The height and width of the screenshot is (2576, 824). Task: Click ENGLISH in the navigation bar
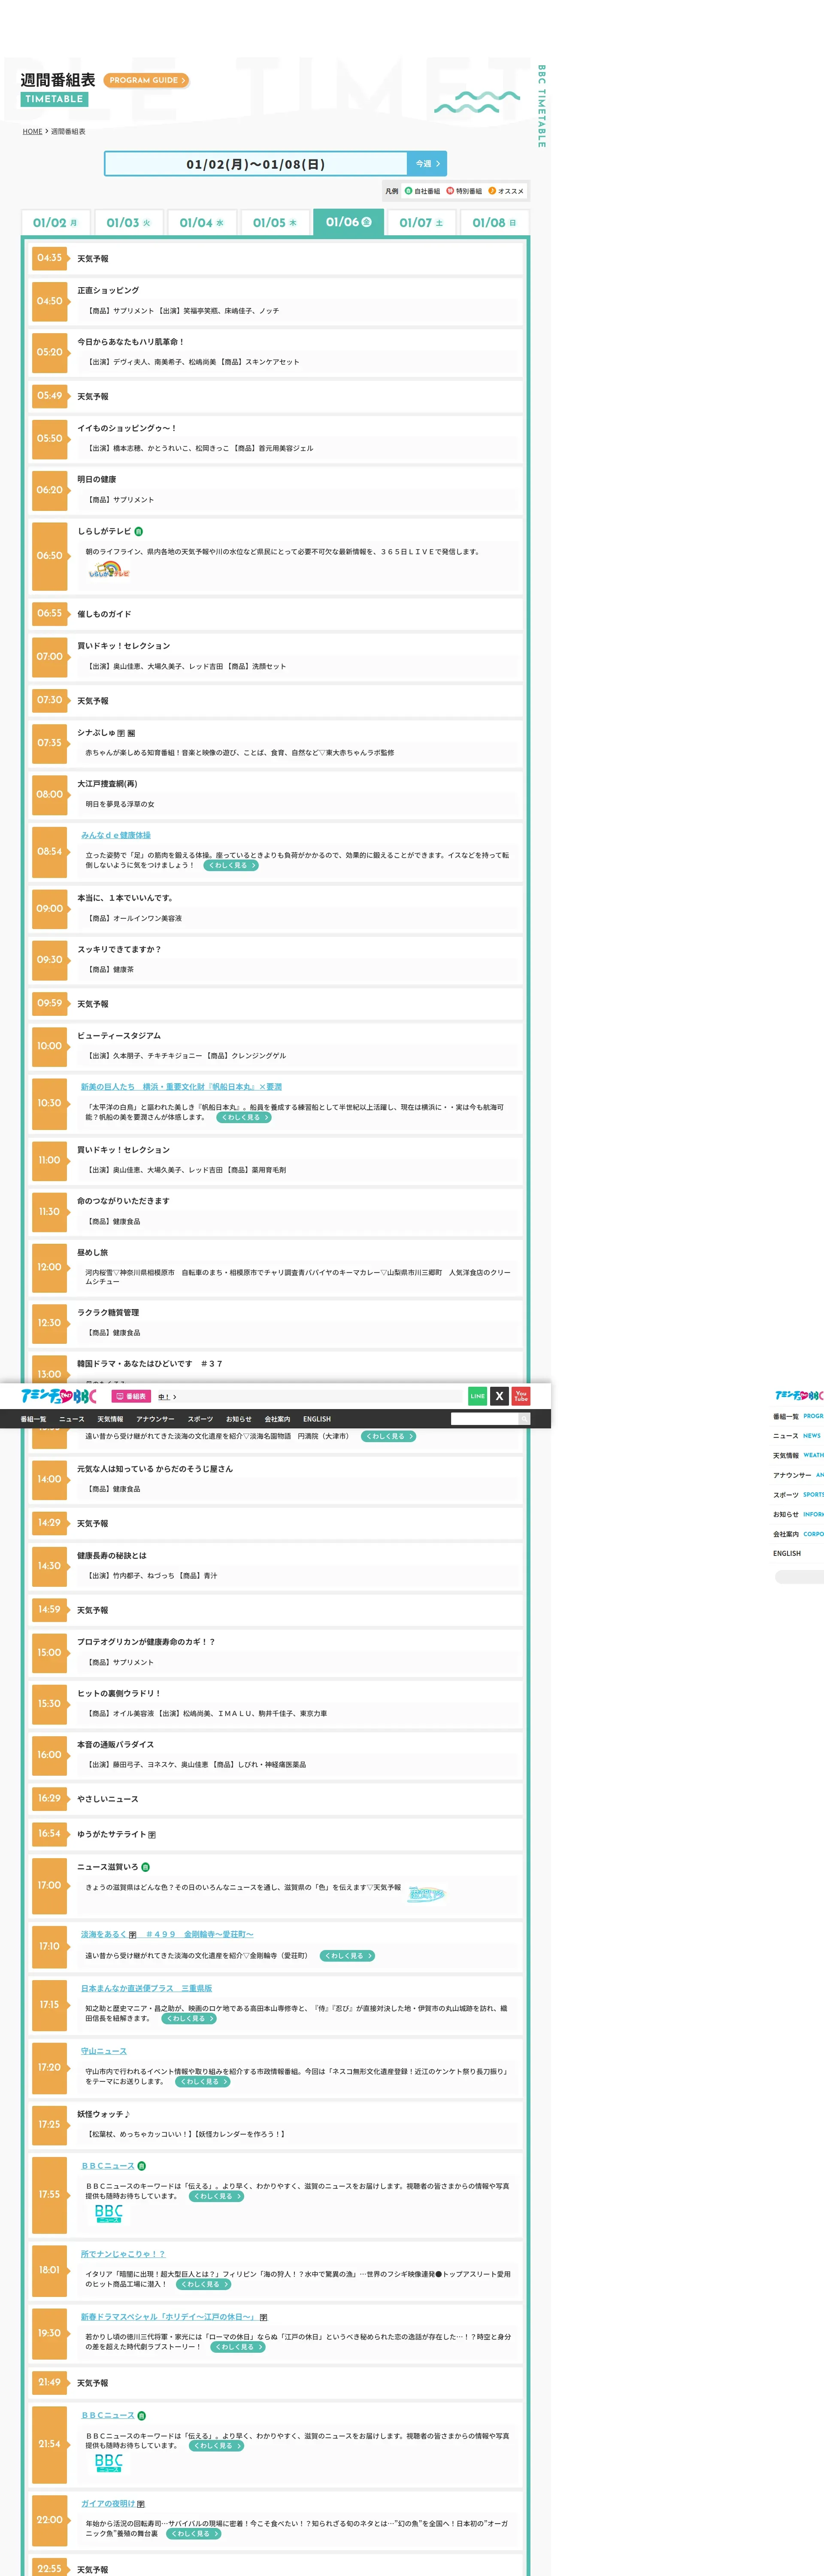click(317, 1419)
